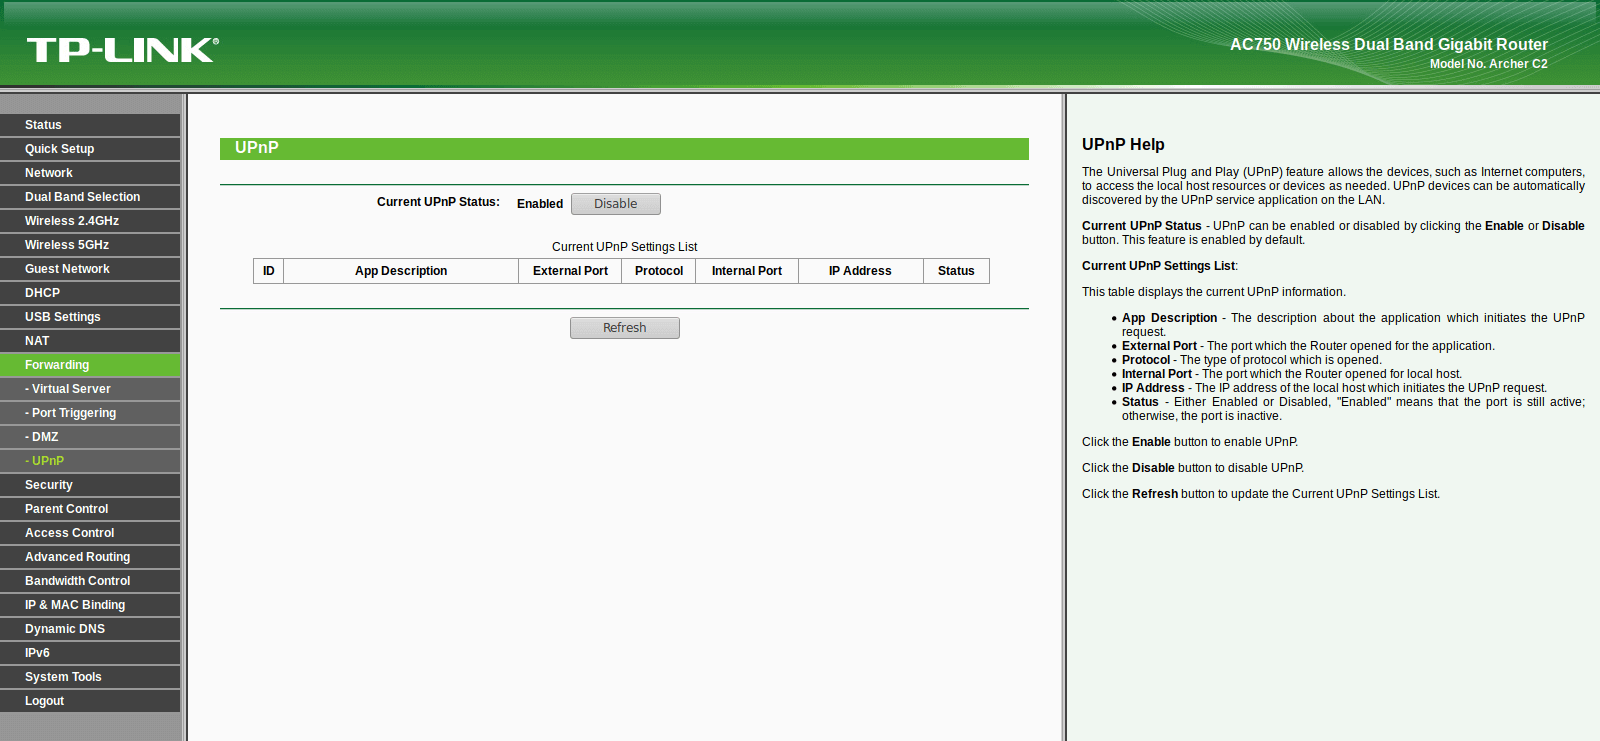The height and width of the screenshot is (741, 1600).
Task: Click the Internal Port column header
Action: 747,271
